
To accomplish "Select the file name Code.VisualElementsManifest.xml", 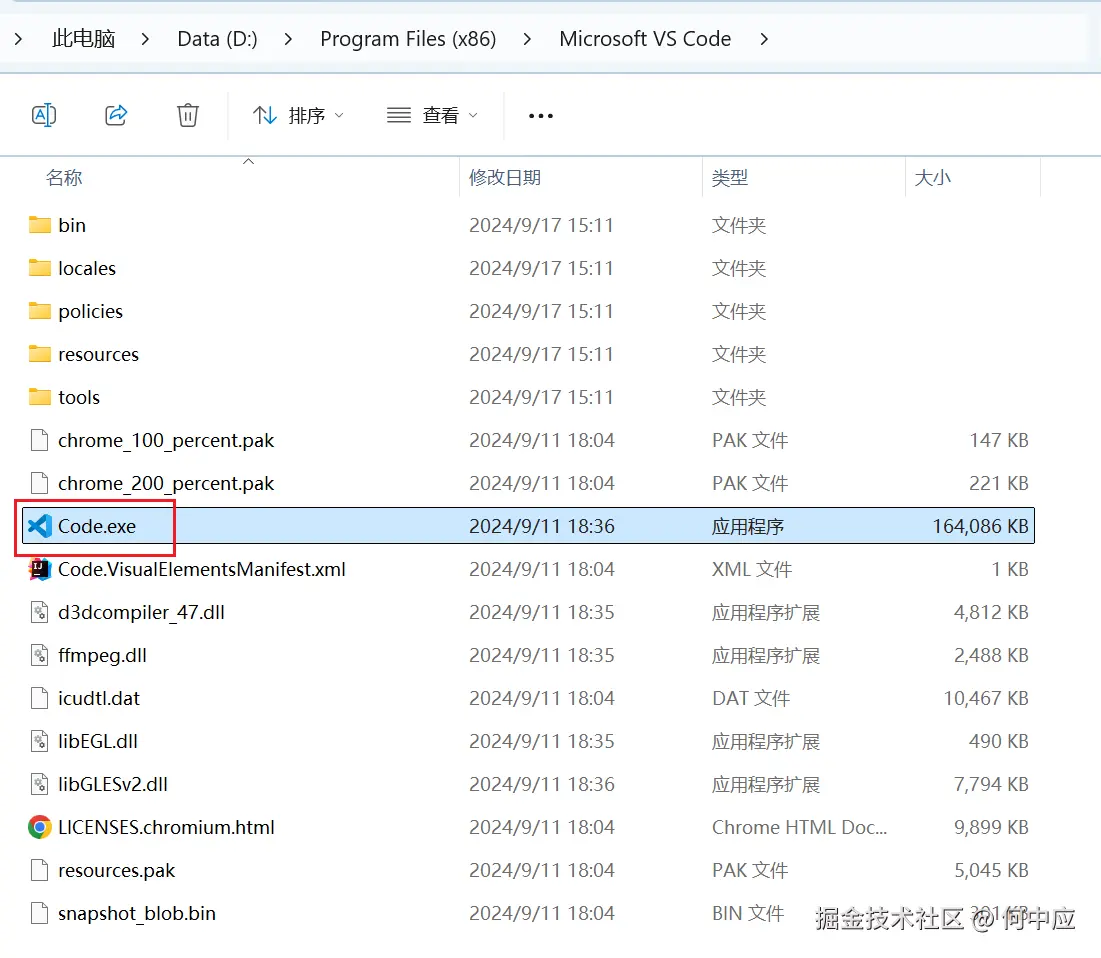I will tap(202, 569).
